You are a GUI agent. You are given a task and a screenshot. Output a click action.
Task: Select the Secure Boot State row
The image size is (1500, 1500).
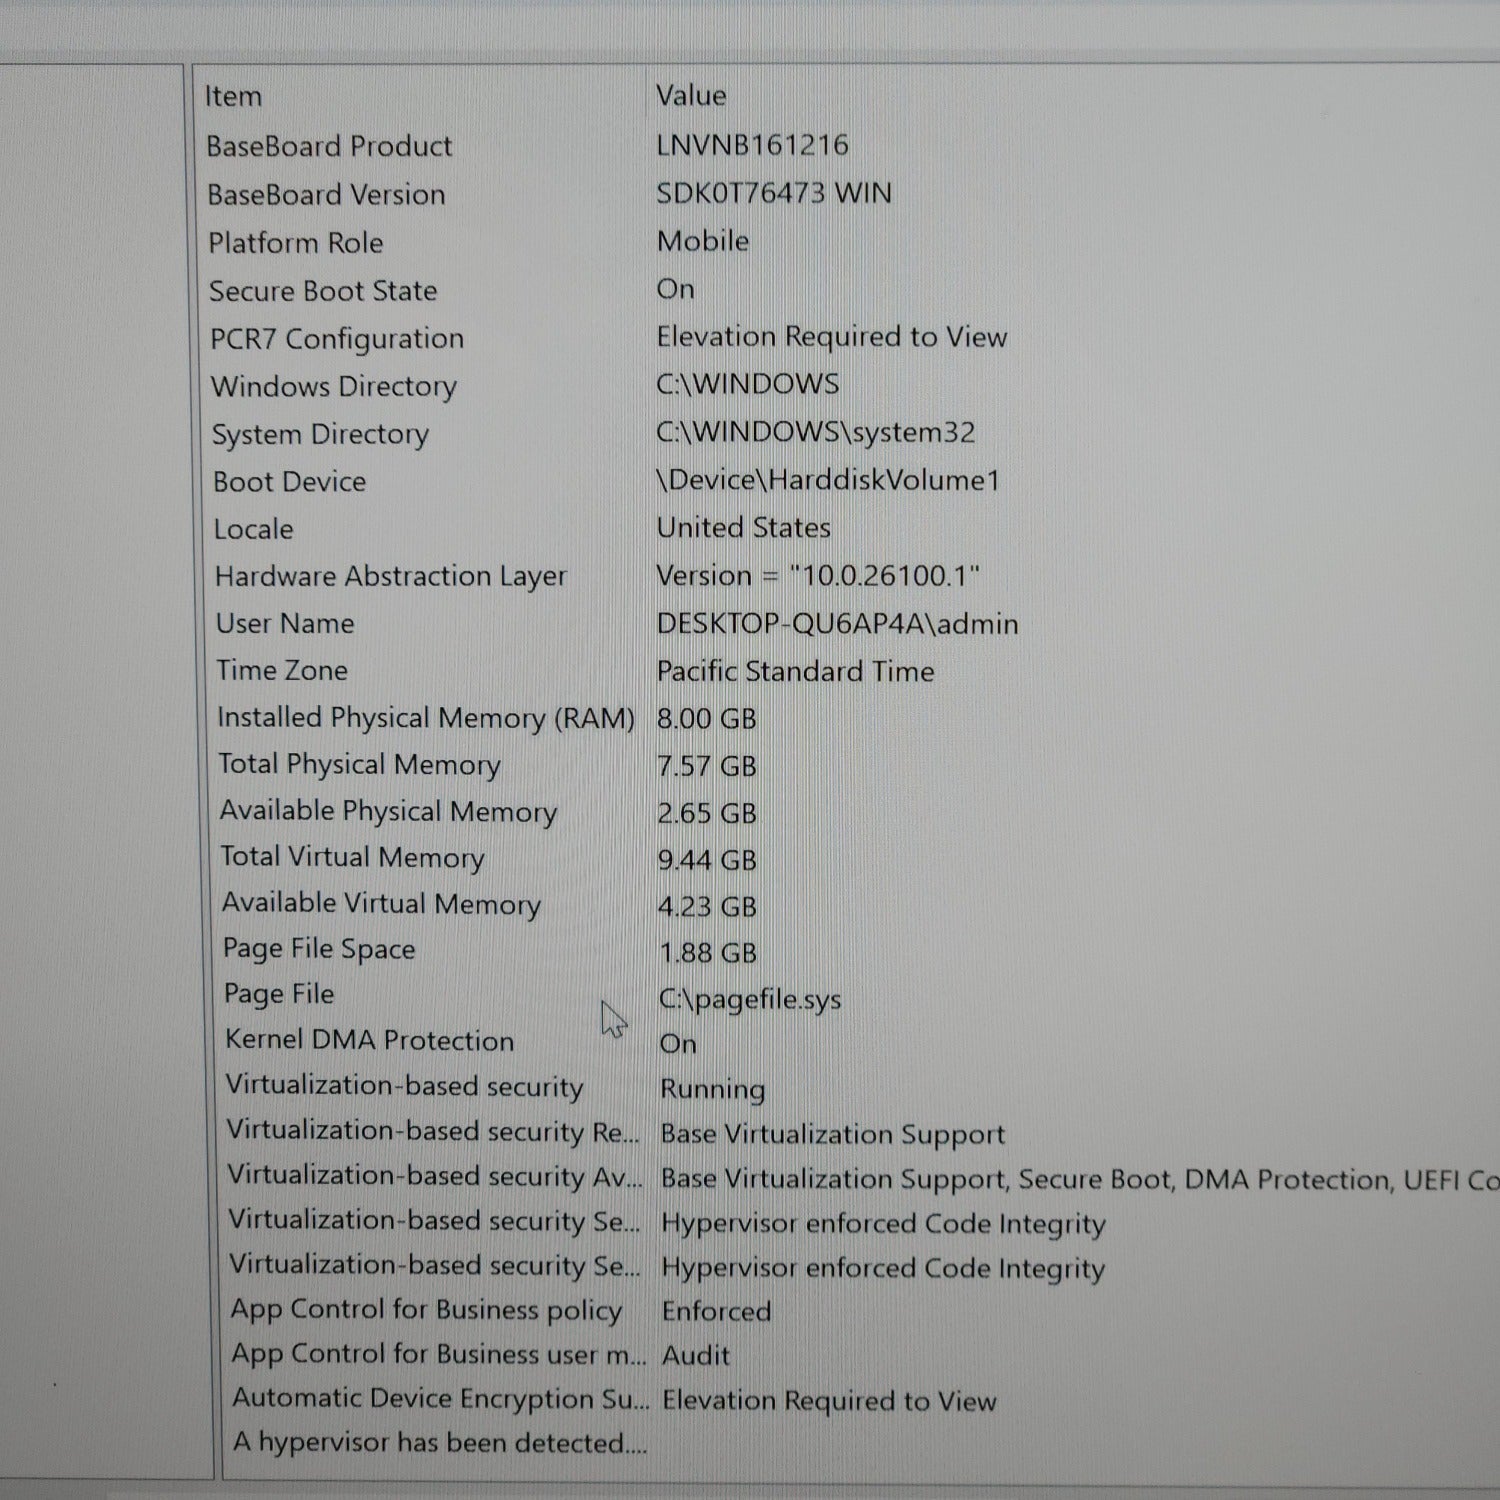[323, 291]
